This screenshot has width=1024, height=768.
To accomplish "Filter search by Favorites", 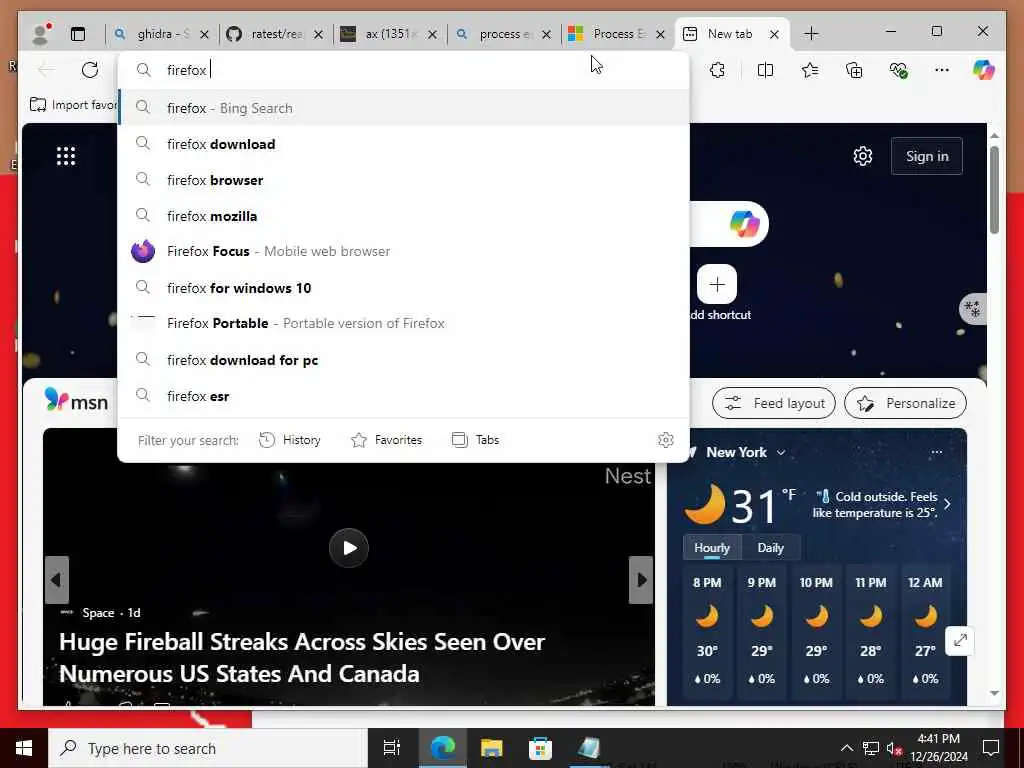I will (387, 440).
